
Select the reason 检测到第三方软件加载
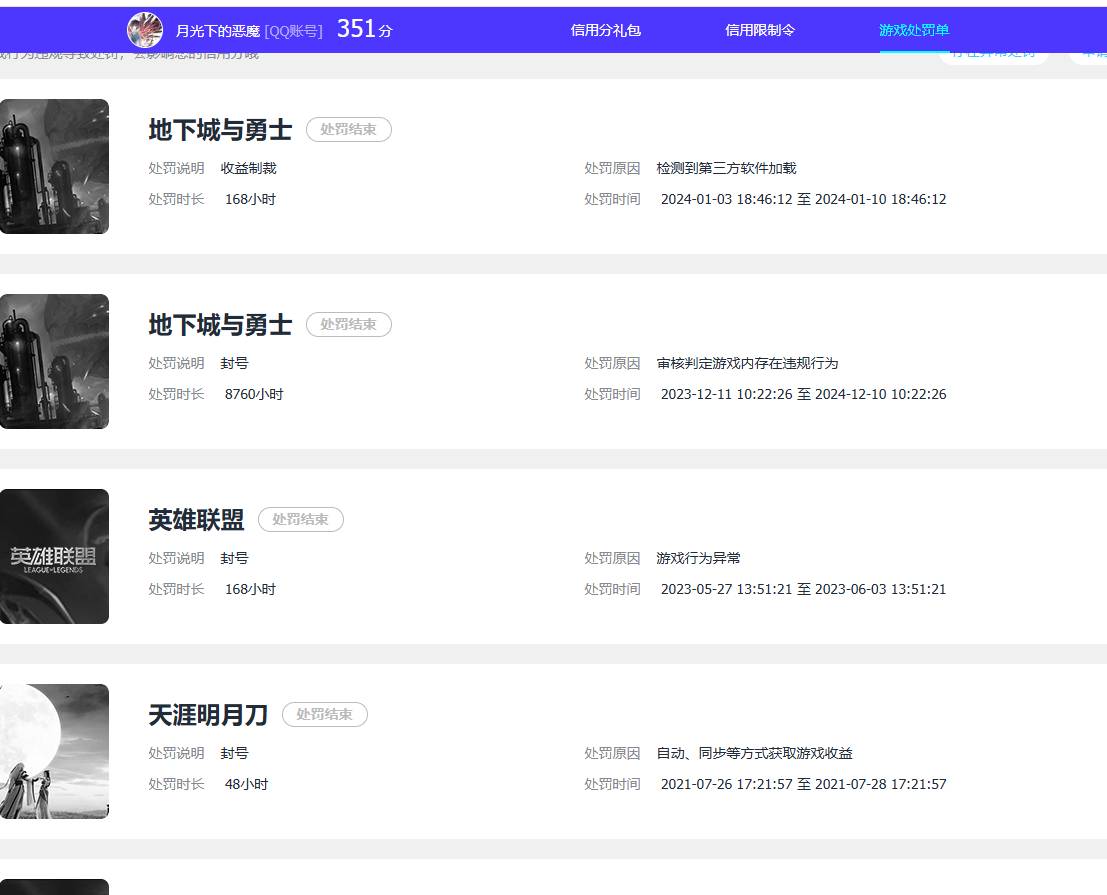726,168
